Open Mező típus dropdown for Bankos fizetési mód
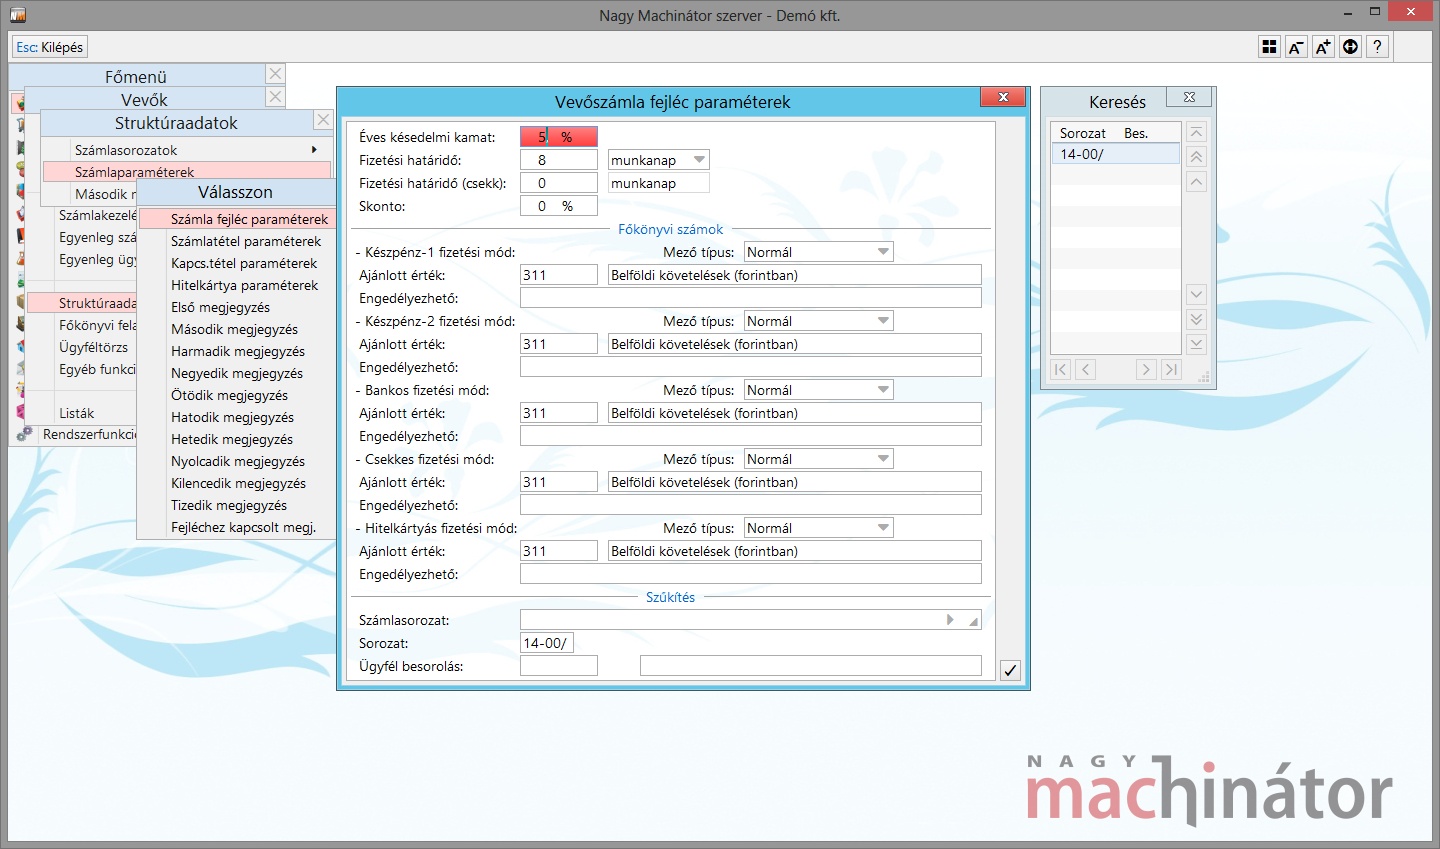This screenshot has height=849, width=1440. pyautogui.click(x=883, y=390)
